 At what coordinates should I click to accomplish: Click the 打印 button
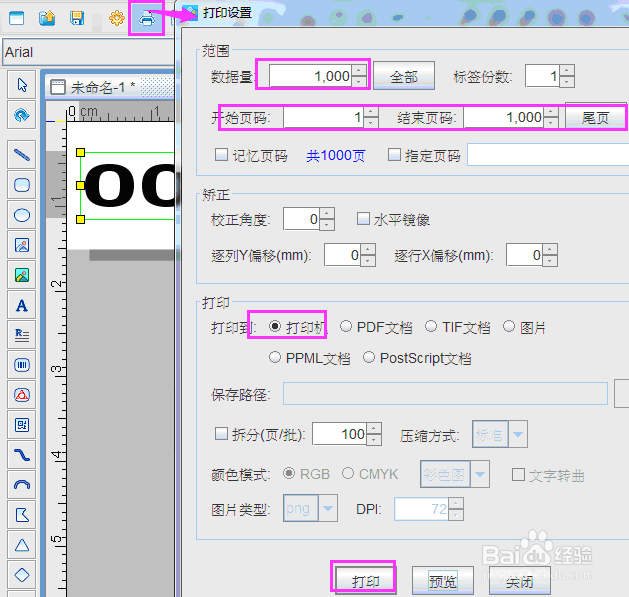point(365,581)
